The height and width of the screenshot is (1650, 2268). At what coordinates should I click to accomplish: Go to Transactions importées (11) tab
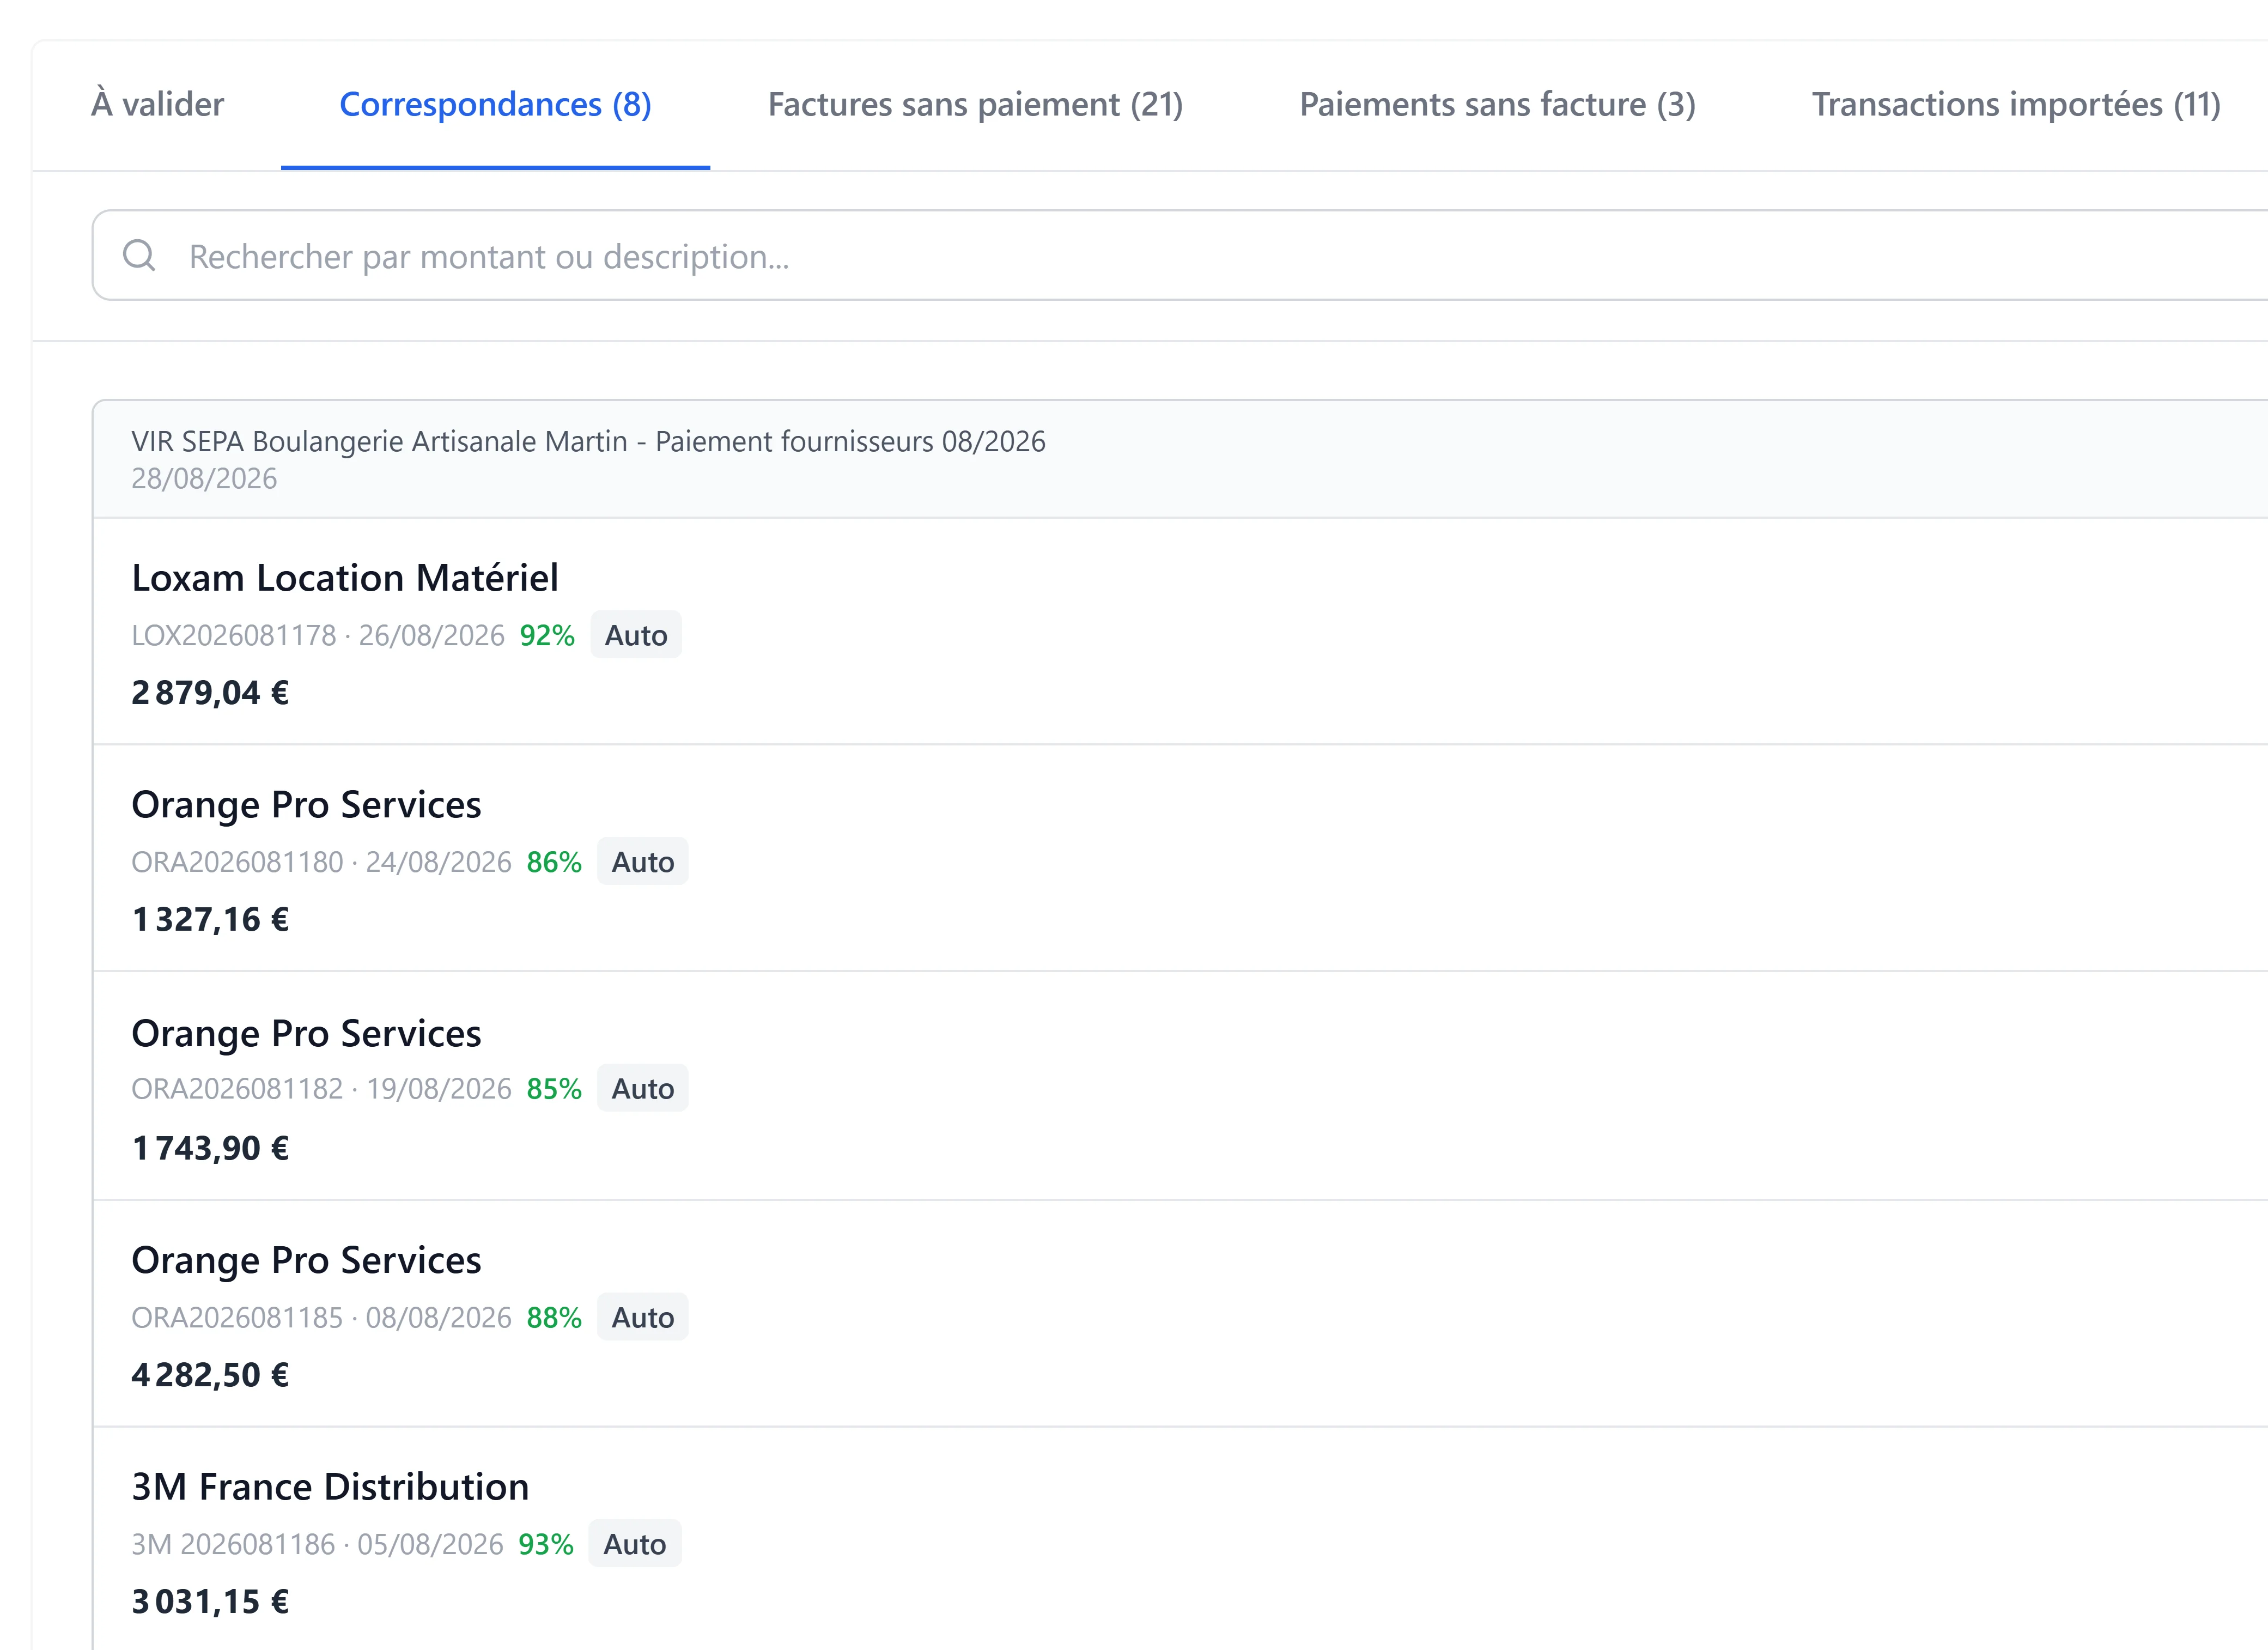point(2016,104)
